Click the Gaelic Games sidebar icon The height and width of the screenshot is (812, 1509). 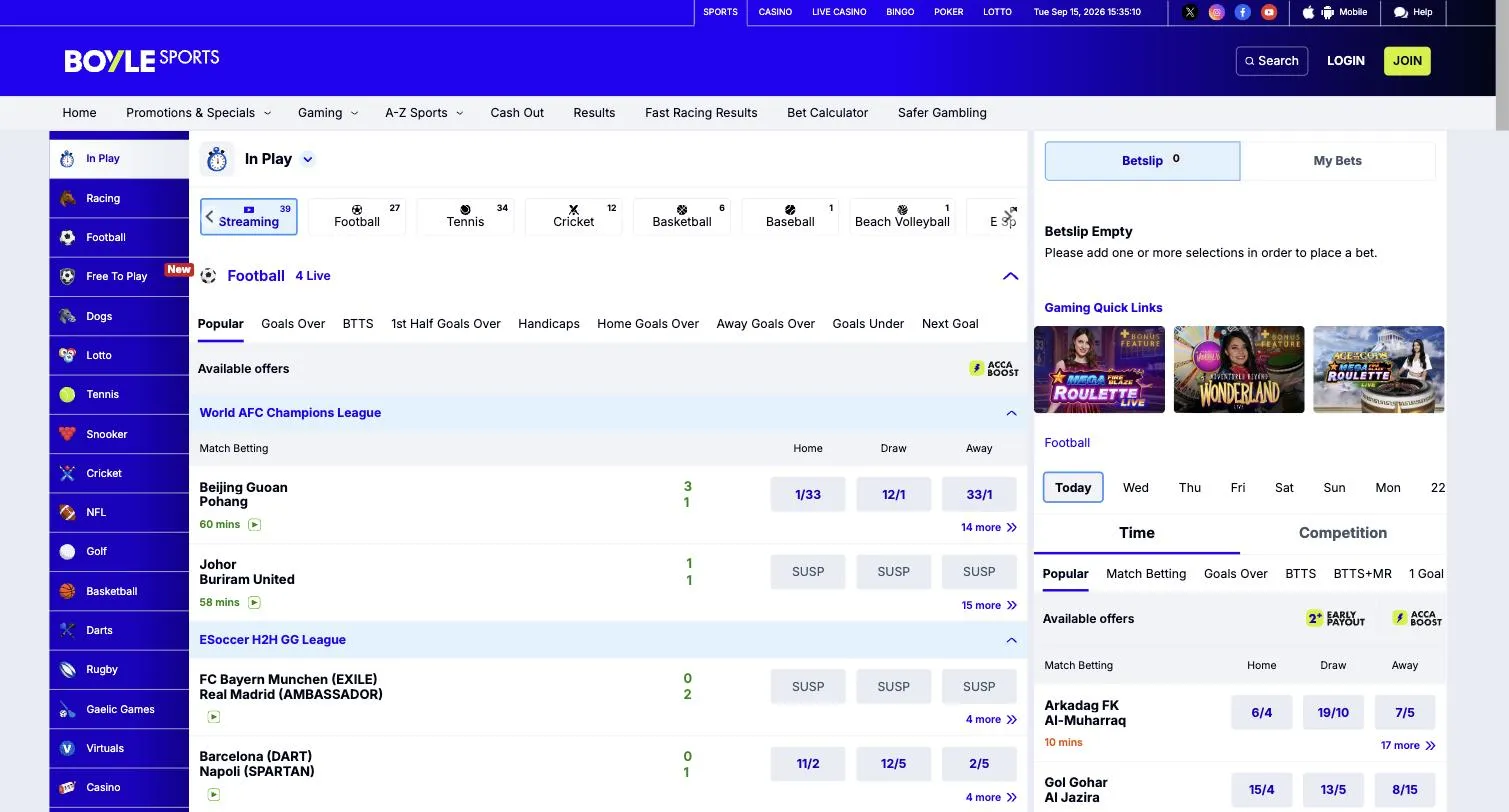coord(67,709)
